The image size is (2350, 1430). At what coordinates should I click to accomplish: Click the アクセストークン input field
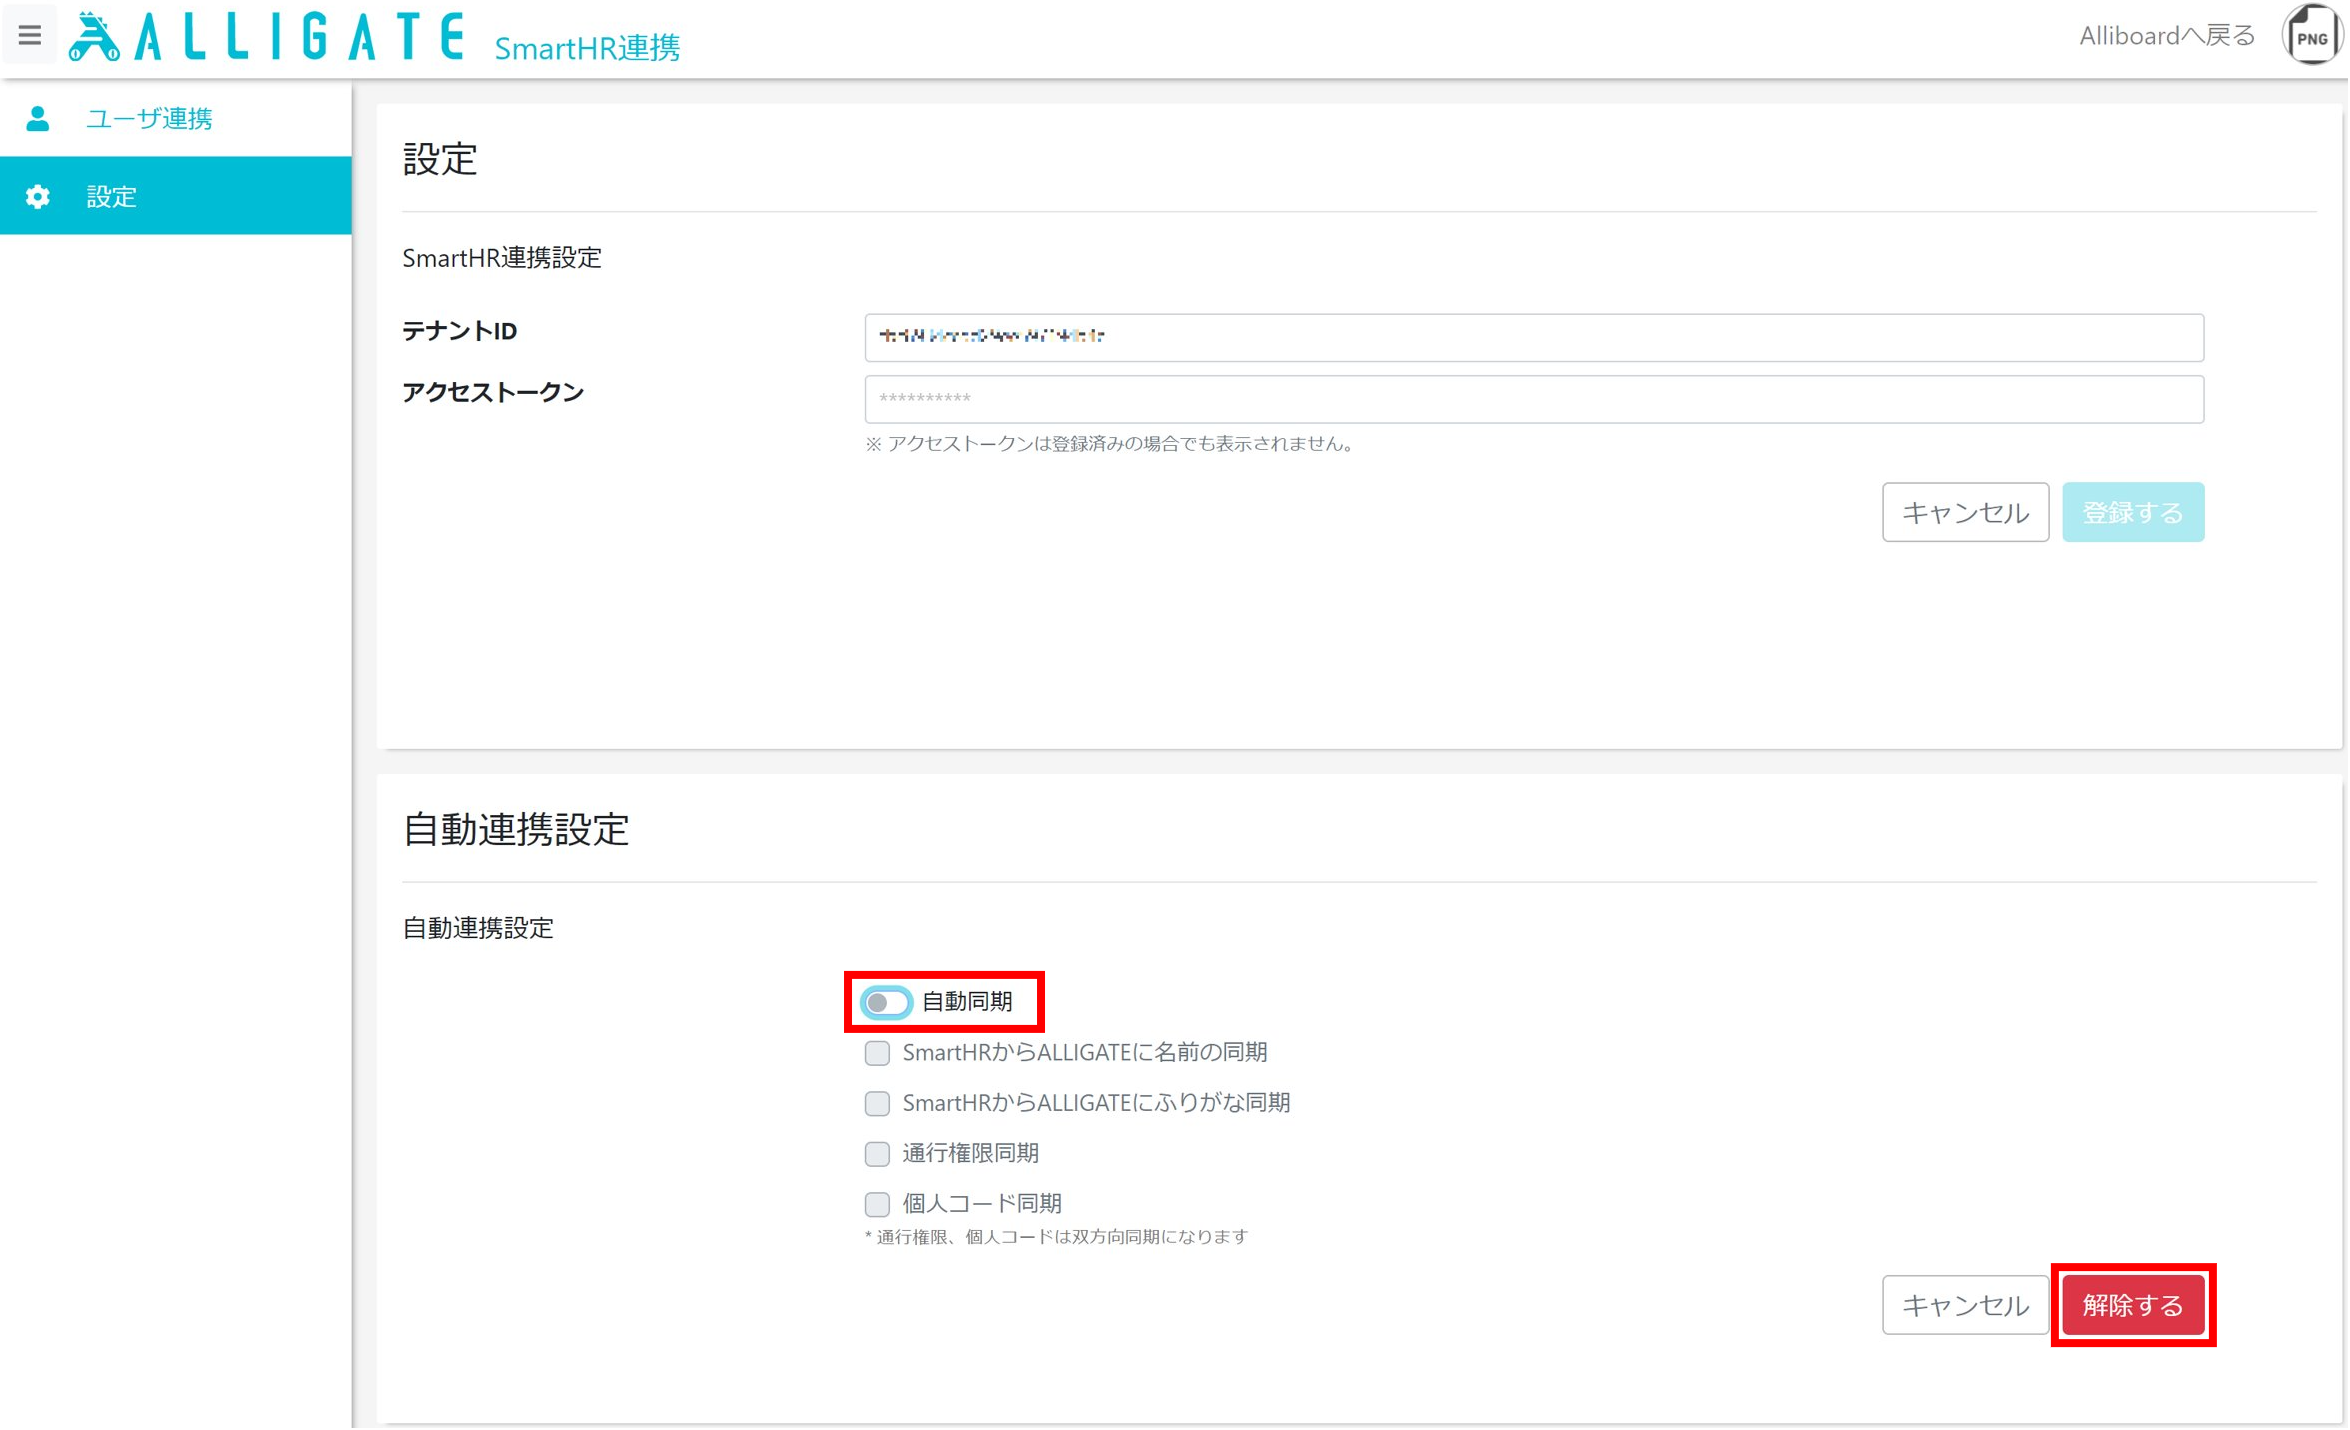1535,400
